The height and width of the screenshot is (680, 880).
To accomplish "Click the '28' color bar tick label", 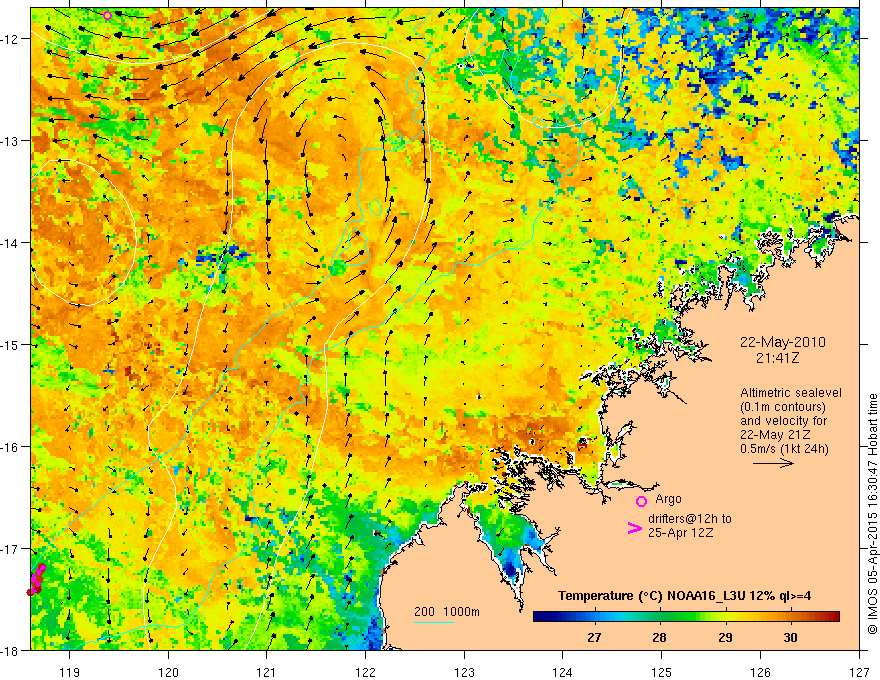I will click(x=659, y=637).
